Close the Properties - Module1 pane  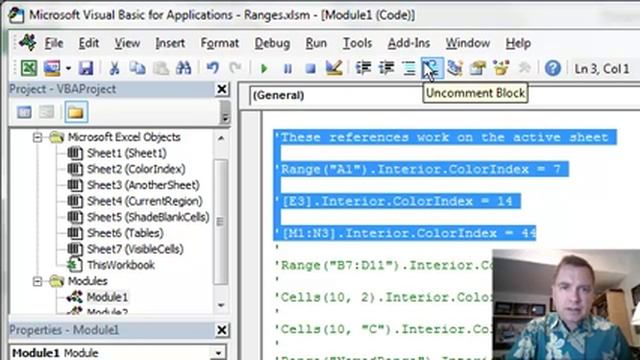pyautogui.click(x=222, y=330)
